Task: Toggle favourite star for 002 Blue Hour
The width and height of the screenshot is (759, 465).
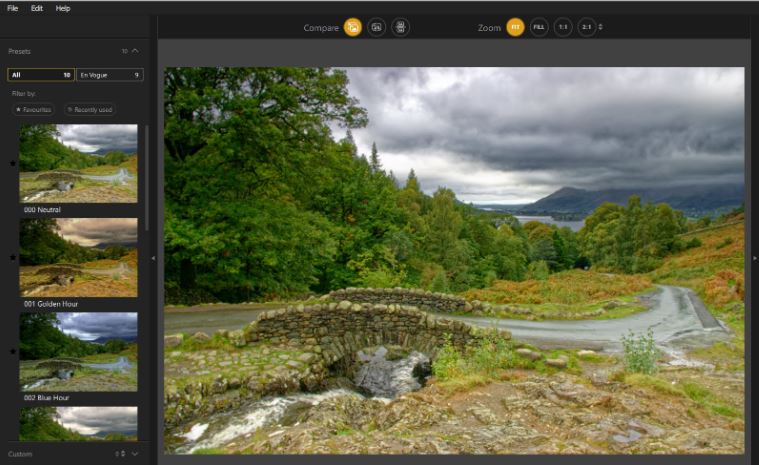Action: 13,351
